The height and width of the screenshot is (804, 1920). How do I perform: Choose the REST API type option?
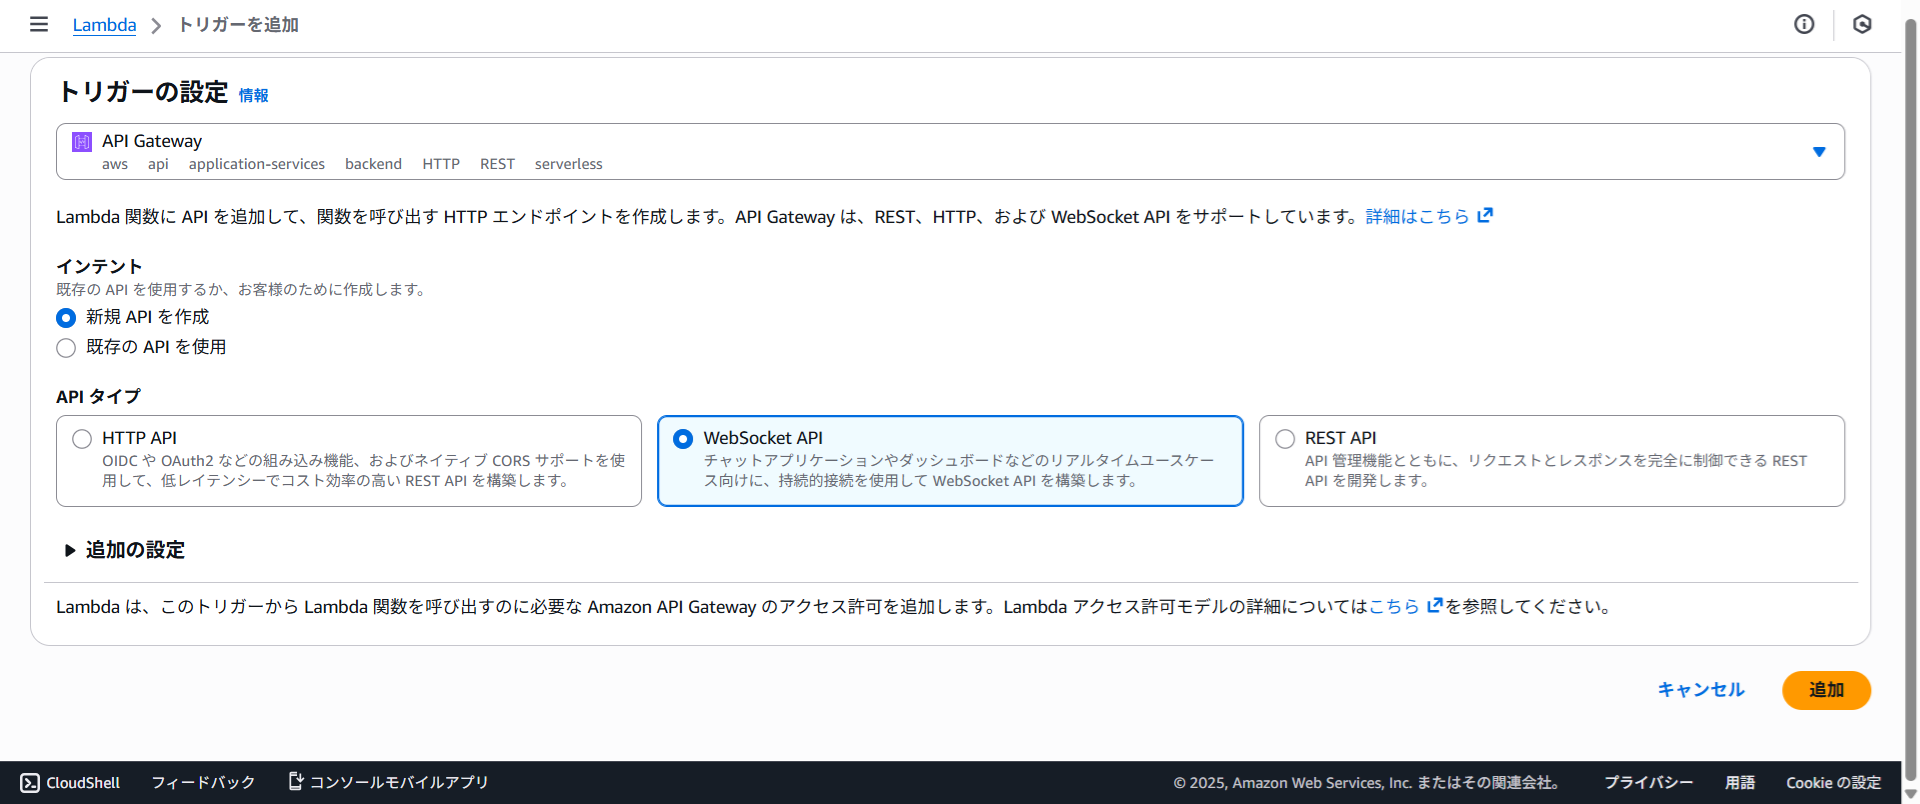click(x=1285, y=439)
